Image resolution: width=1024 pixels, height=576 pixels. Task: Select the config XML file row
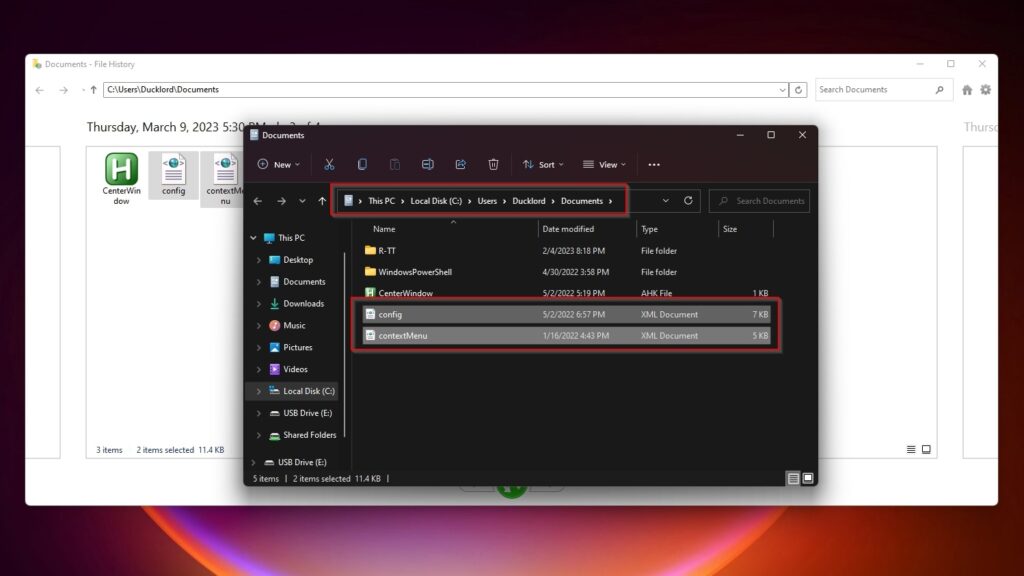[567, 314]
